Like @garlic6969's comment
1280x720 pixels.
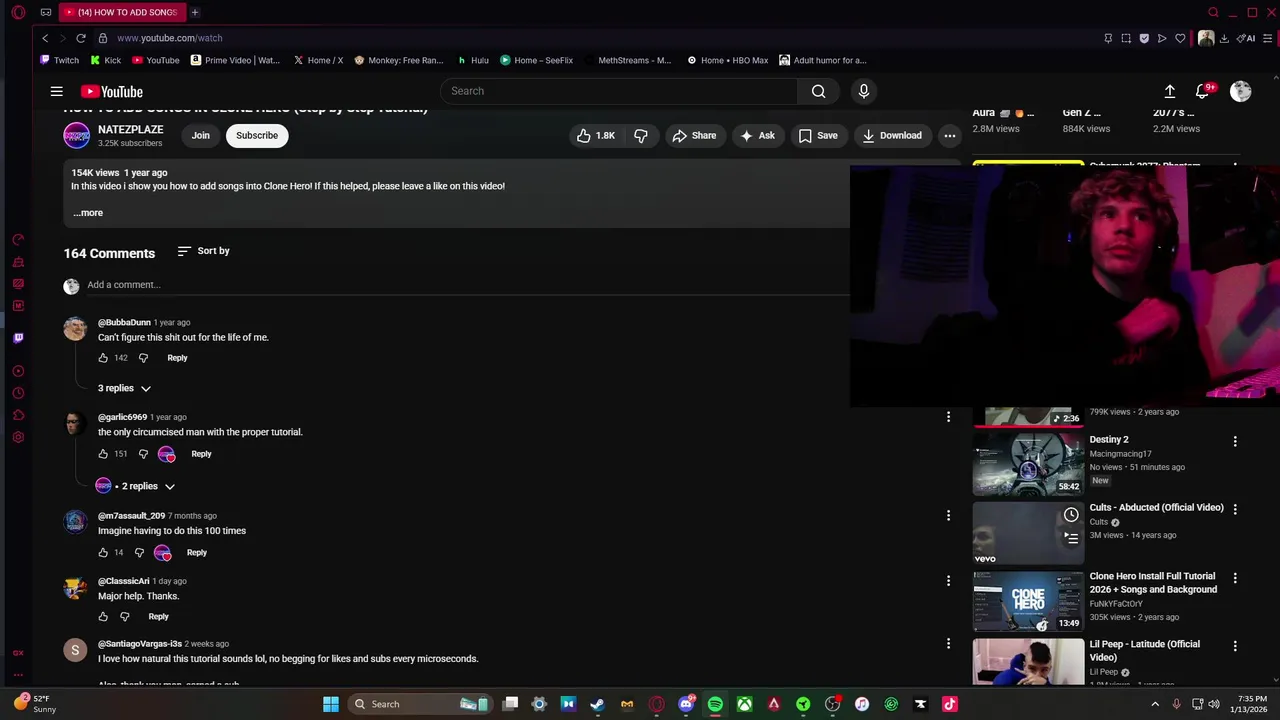(103, 454)
